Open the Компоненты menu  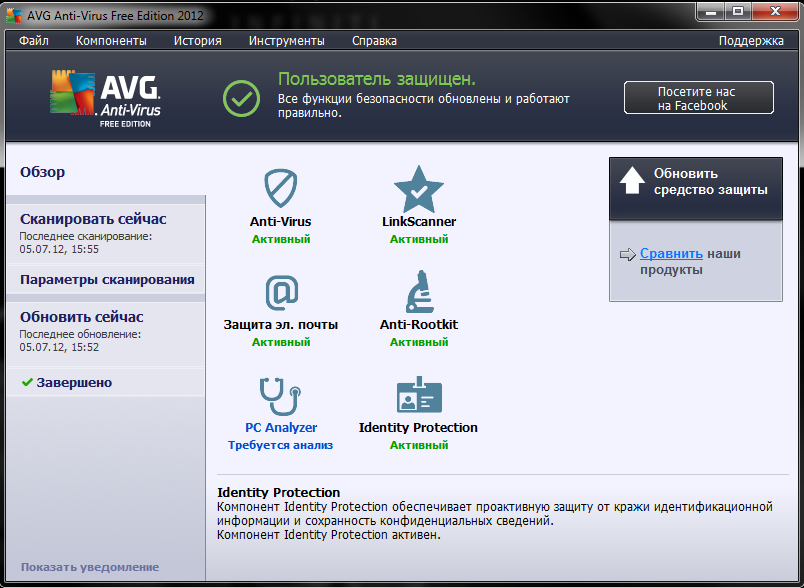tap(111, 40)
